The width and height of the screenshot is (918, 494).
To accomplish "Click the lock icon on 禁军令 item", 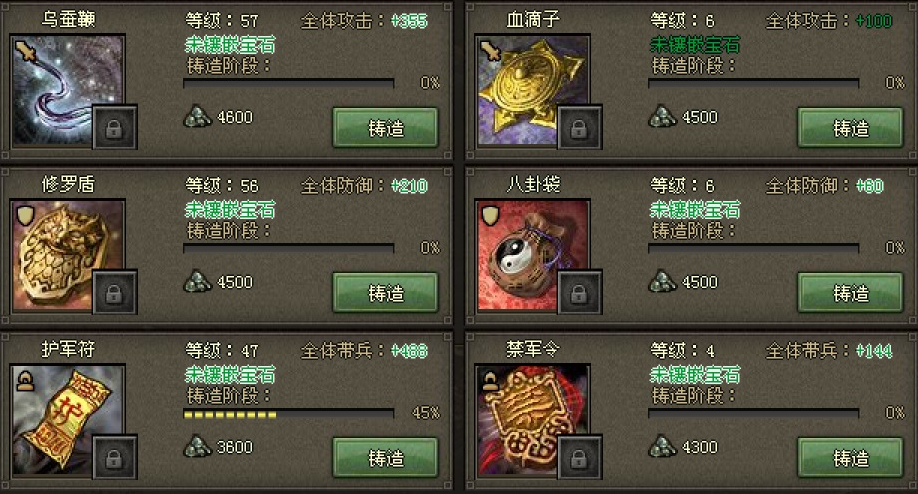I will 579,457.
